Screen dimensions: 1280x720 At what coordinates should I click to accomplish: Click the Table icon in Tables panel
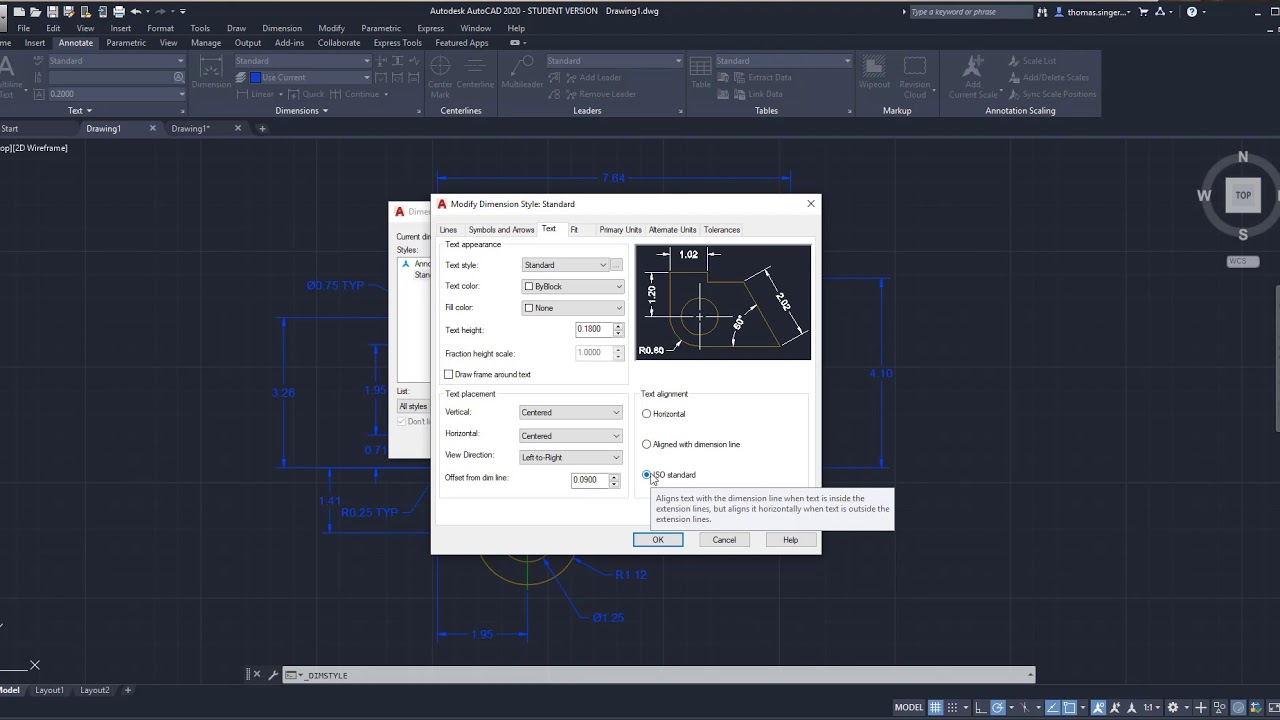coord(700,67)
